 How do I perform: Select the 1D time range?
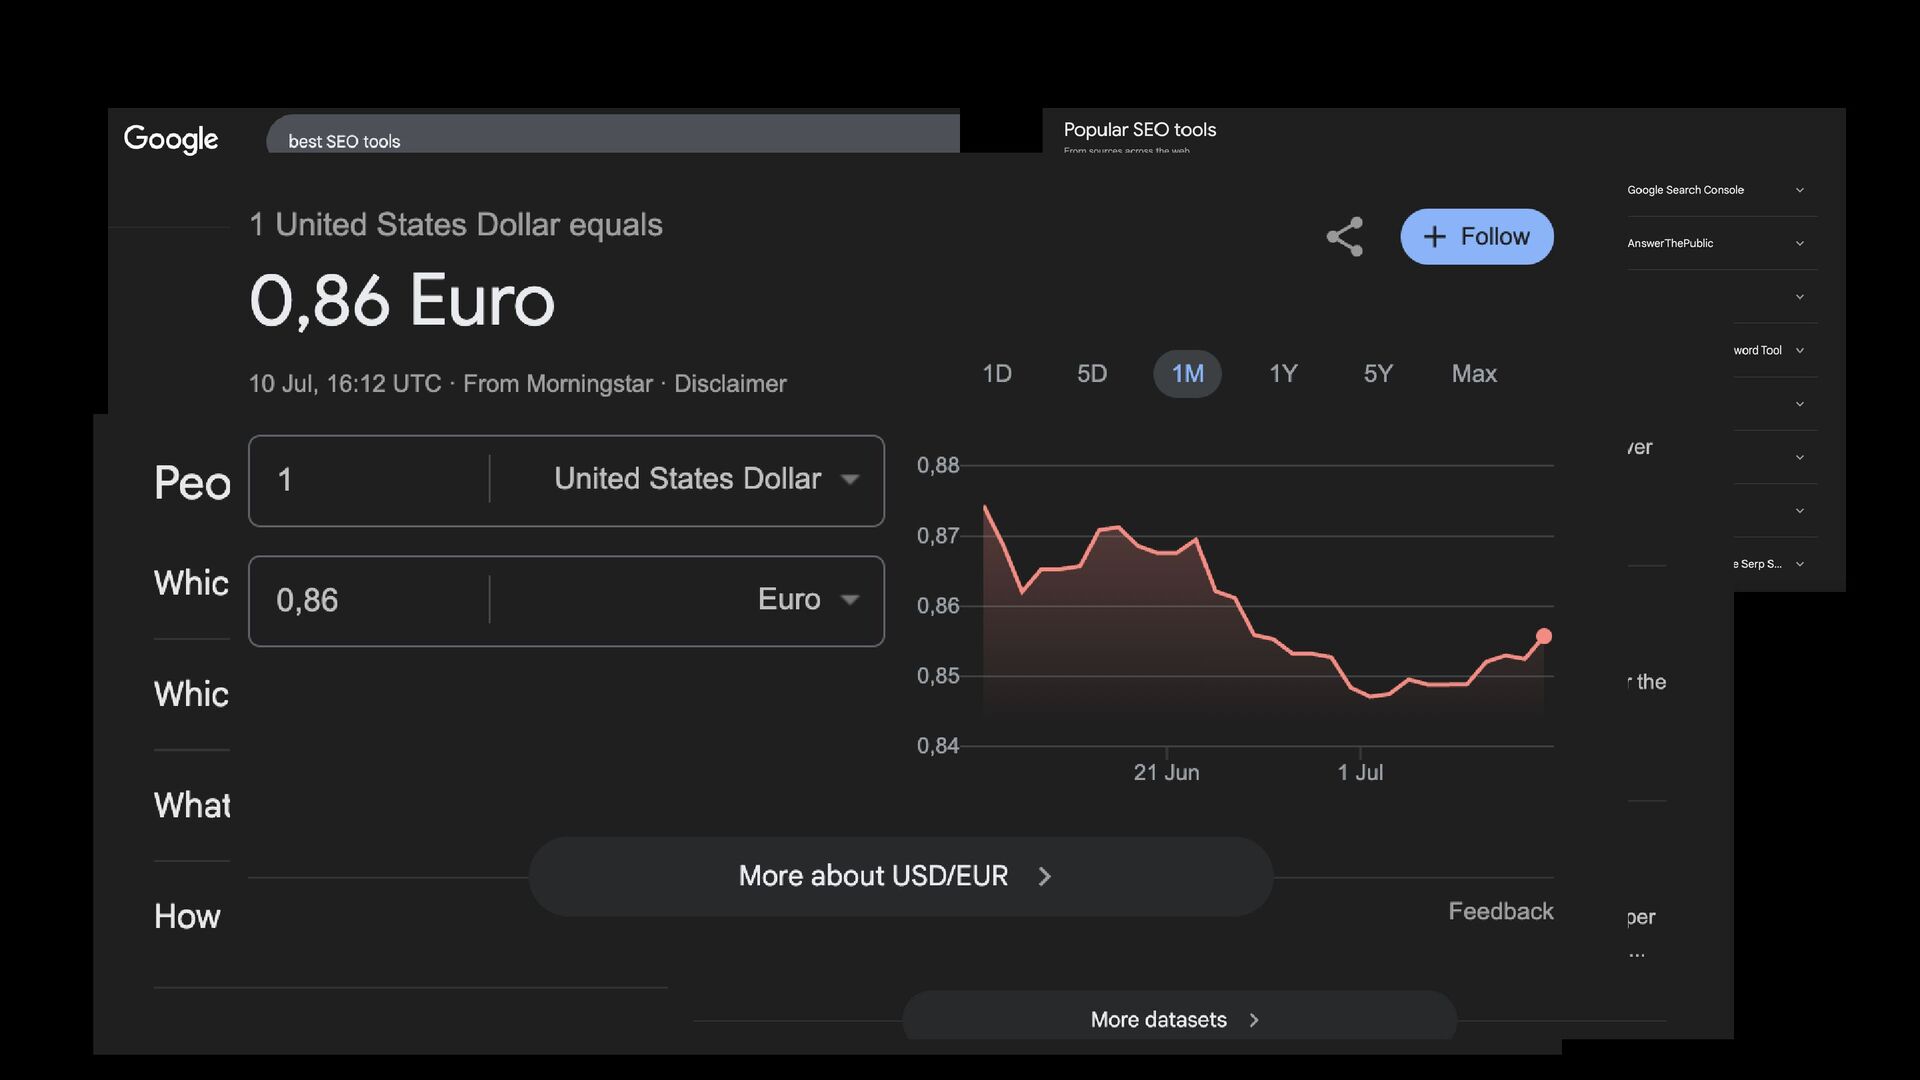point(996,374)
